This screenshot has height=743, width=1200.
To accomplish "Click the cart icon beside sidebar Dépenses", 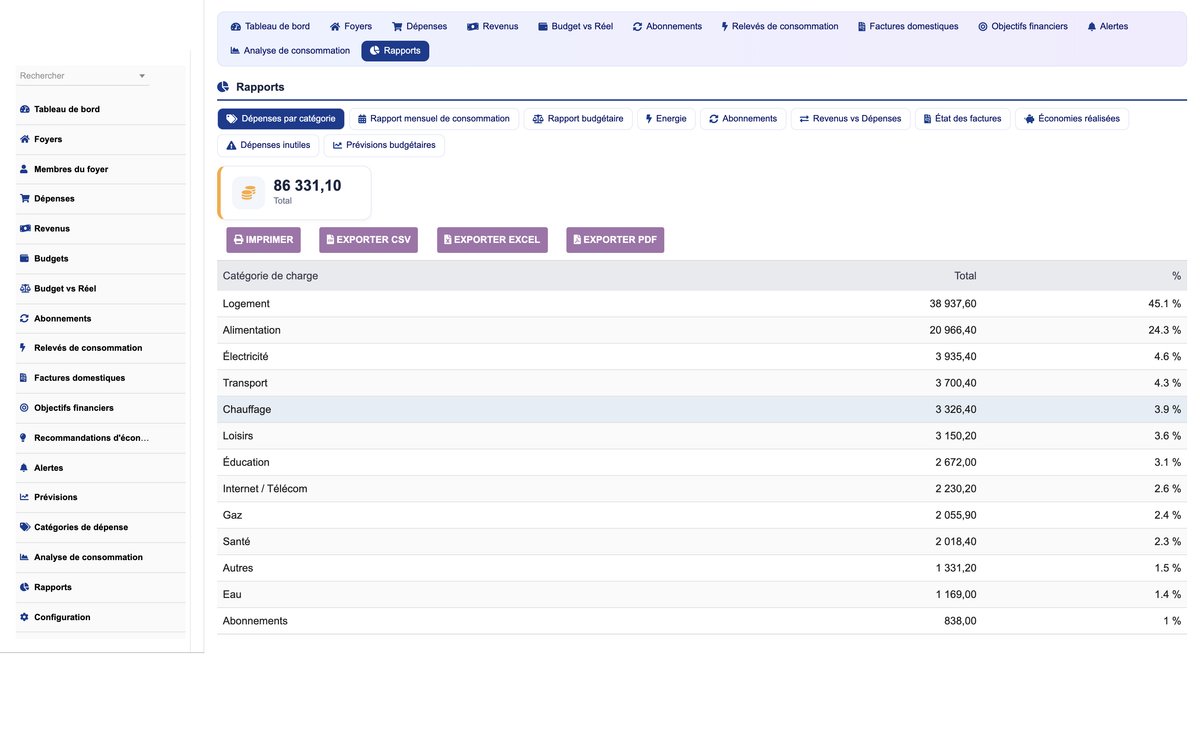I will [24, 198].
